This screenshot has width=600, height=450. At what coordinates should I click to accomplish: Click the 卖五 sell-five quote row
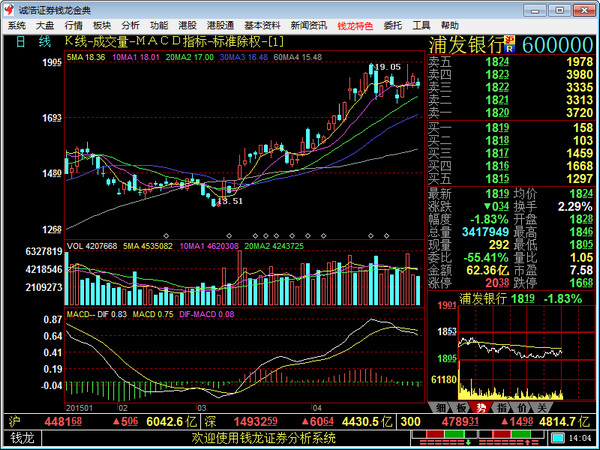tap(511, 62)
